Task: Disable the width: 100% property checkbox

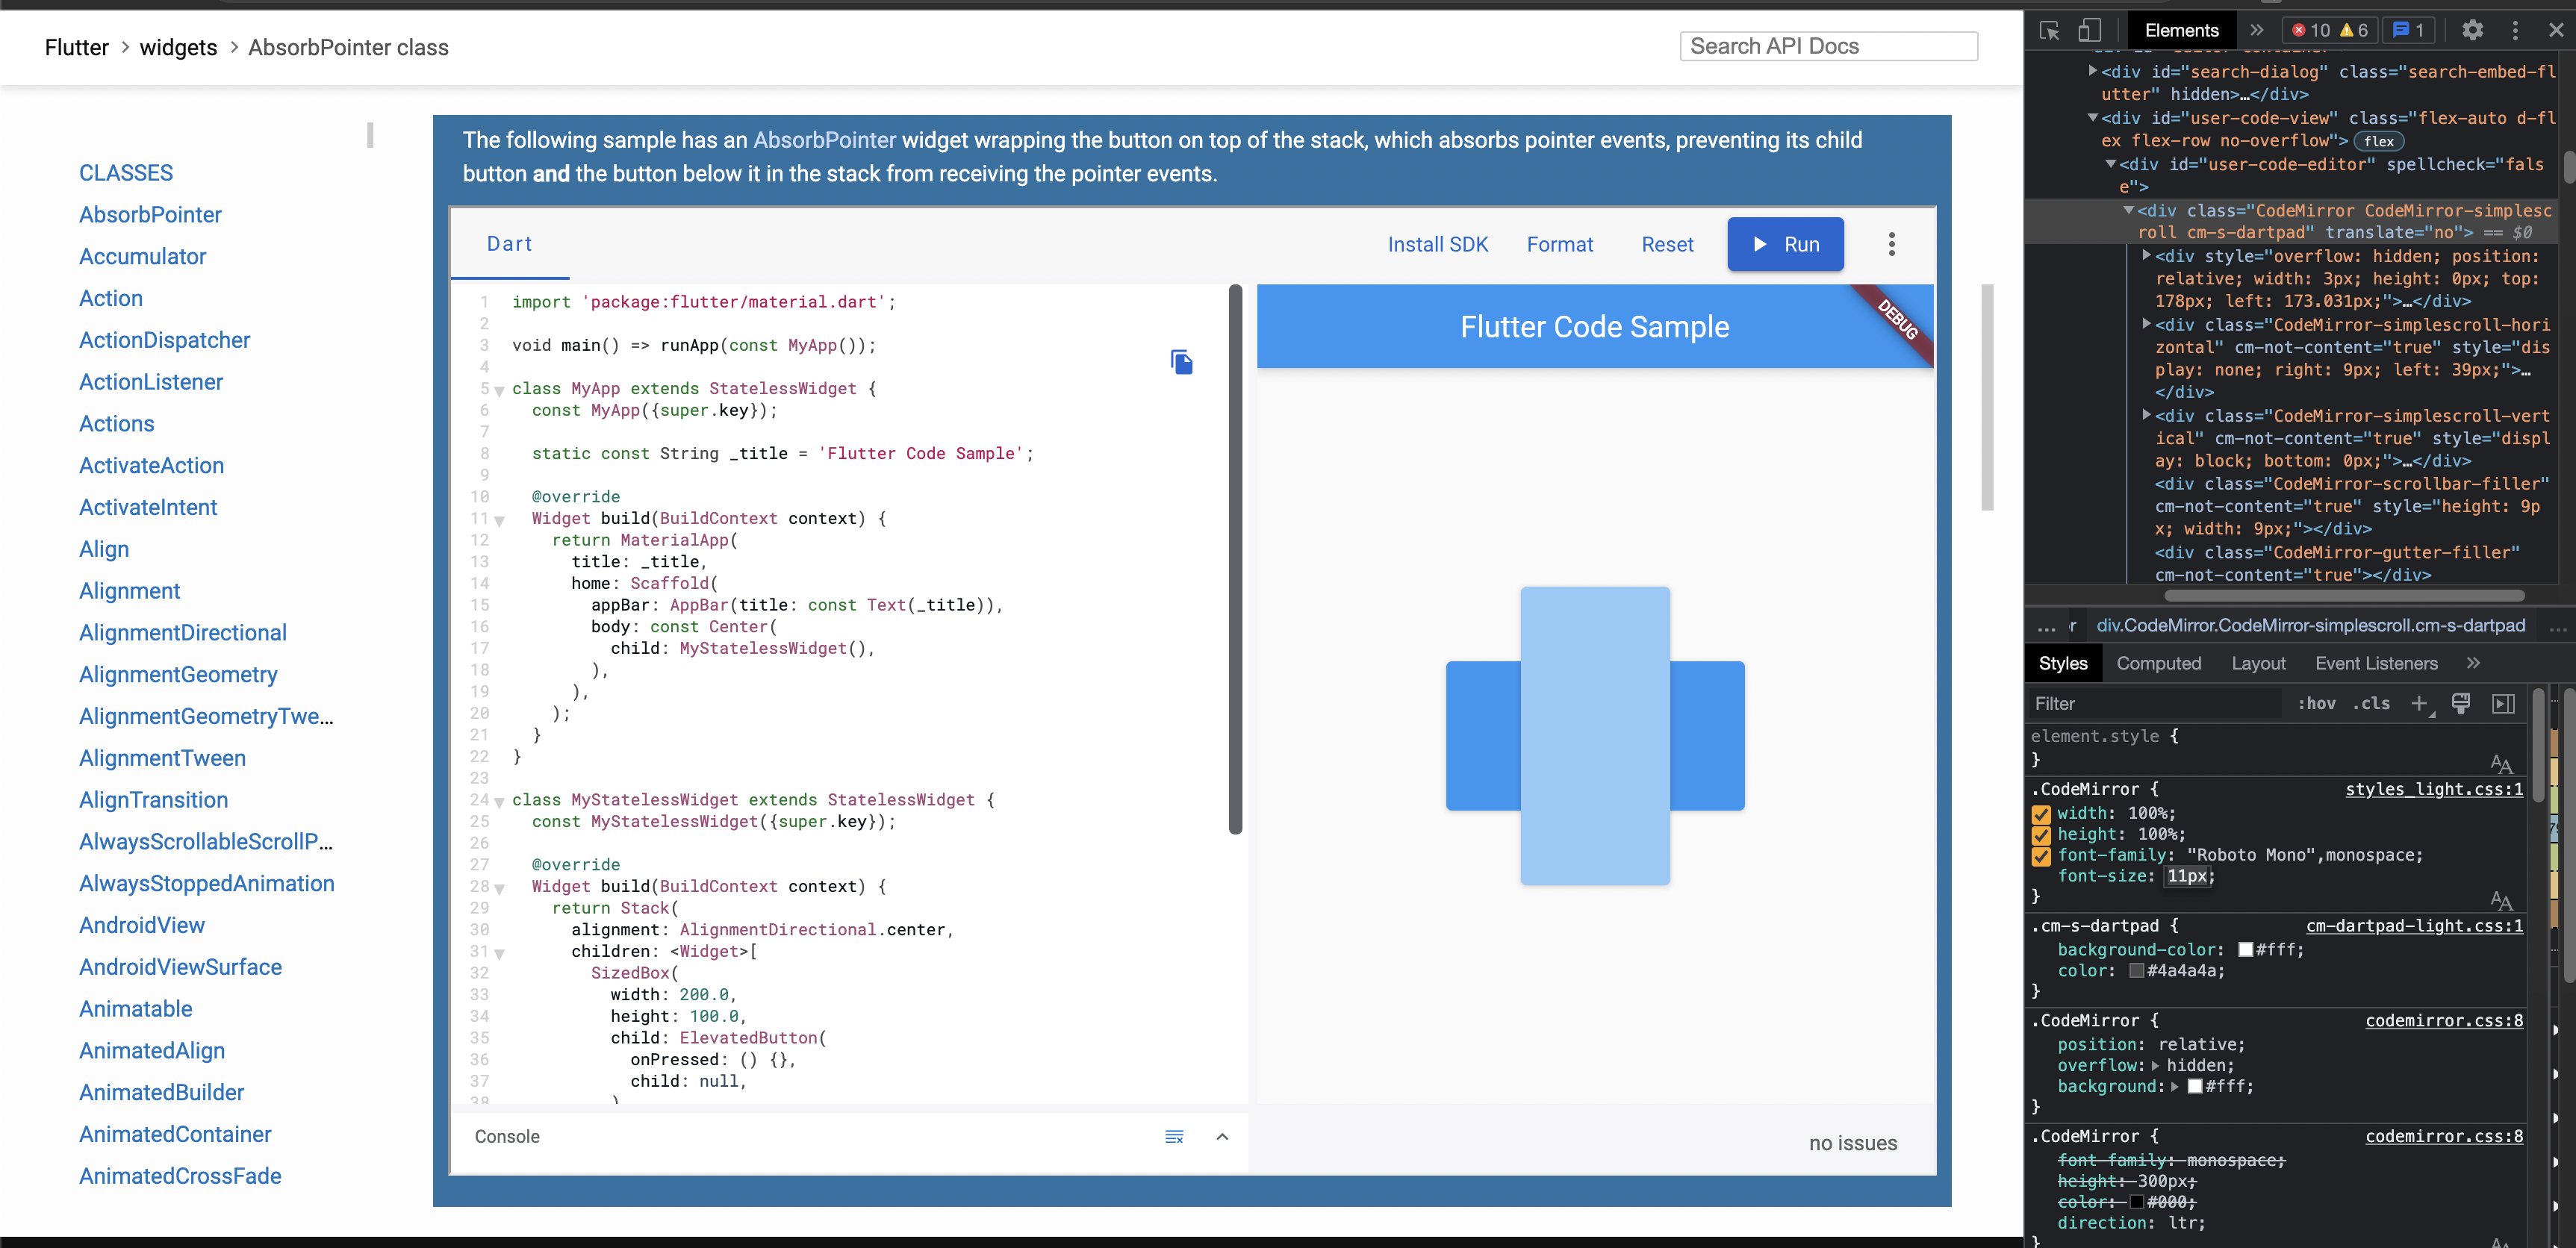Action: point(2043,813)
